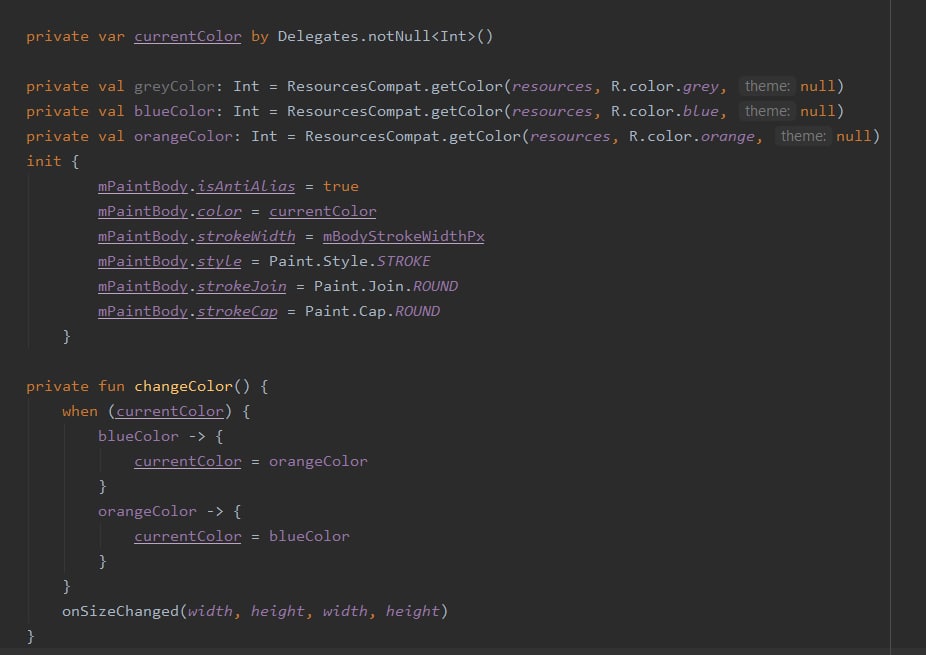Click the theme: hint on the blueColor line

767,112
